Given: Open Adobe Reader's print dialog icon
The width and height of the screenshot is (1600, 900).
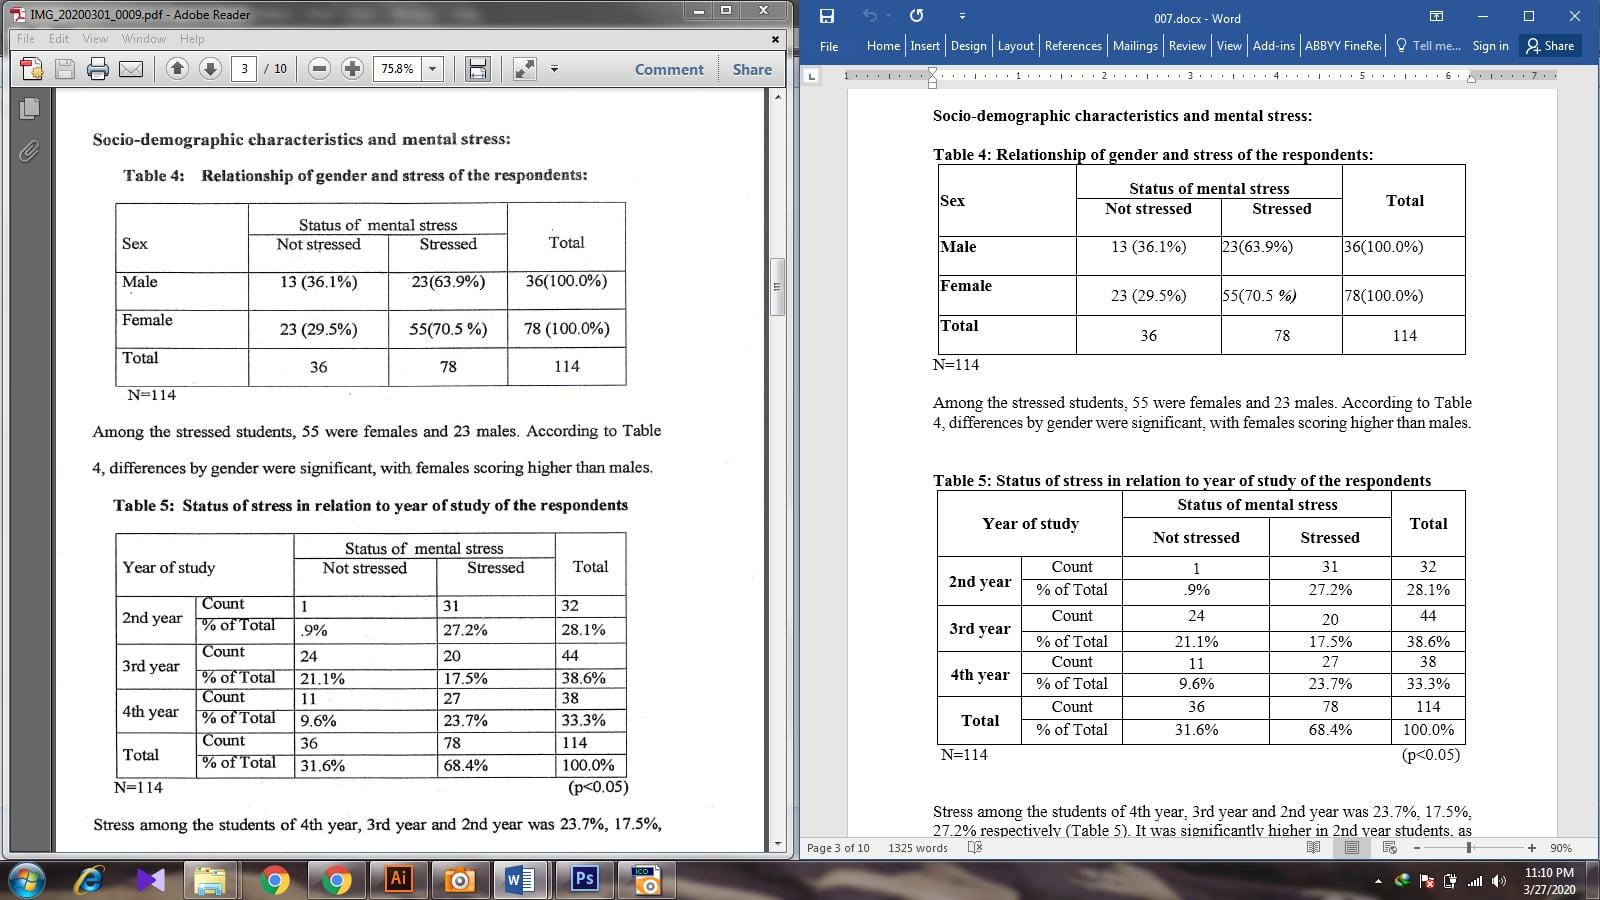Looking at the screenshot, I should point(96,69).
